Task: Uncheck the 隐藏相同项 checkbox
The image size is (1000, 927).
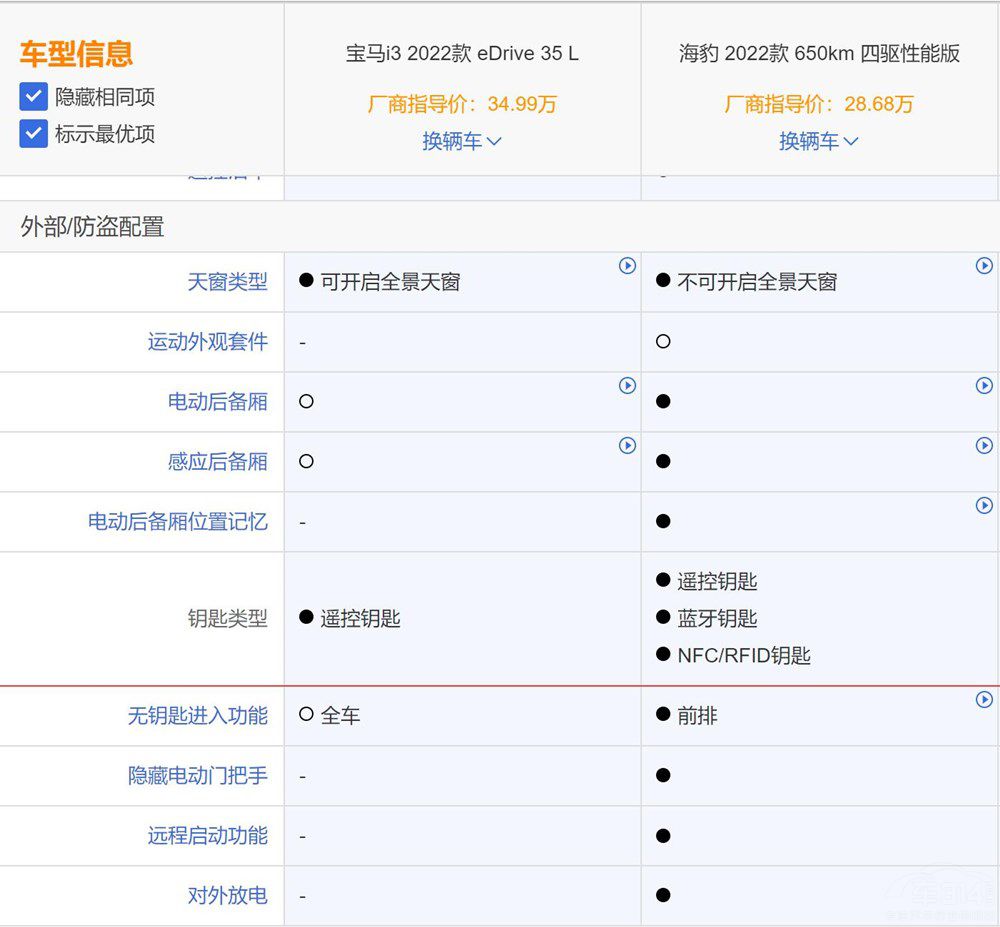Action: [x=34, y=97]
